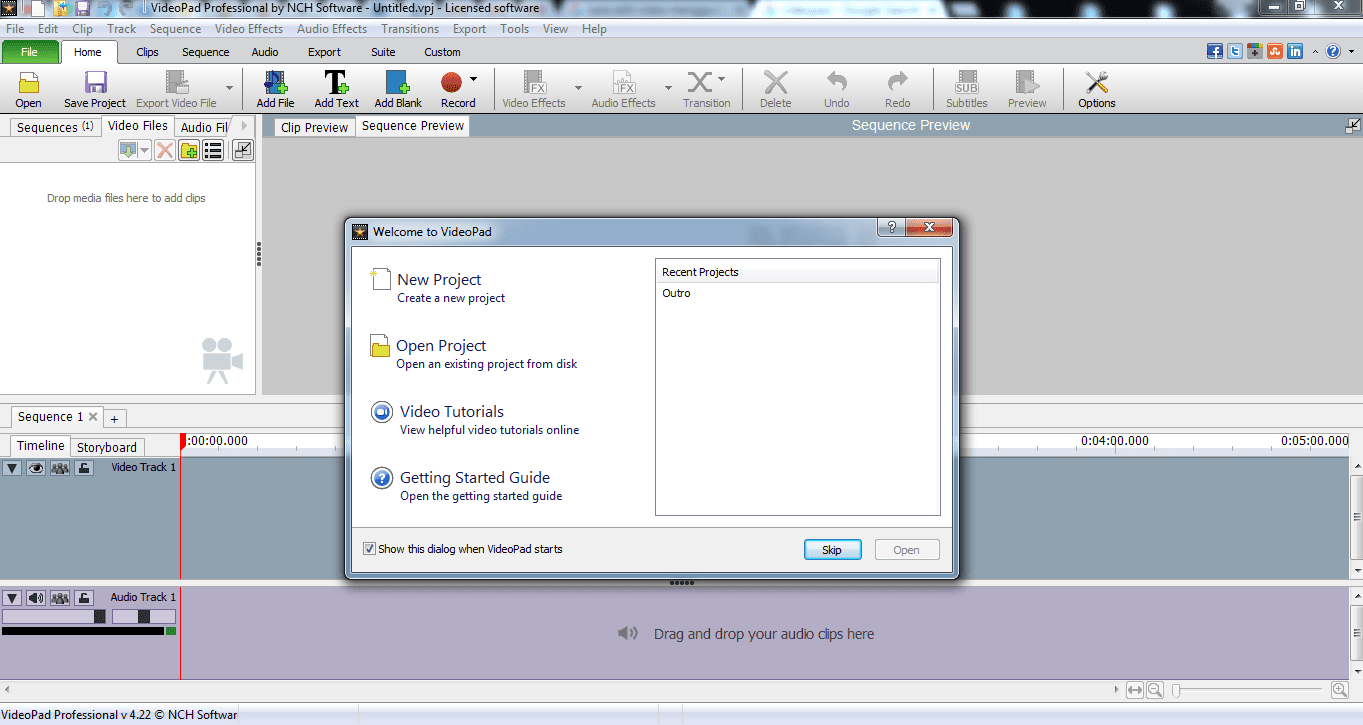Viewport: 1363px width, 725px height.
Task: Open the Export Video File dropdown arrow
Action: coord(229,88)
